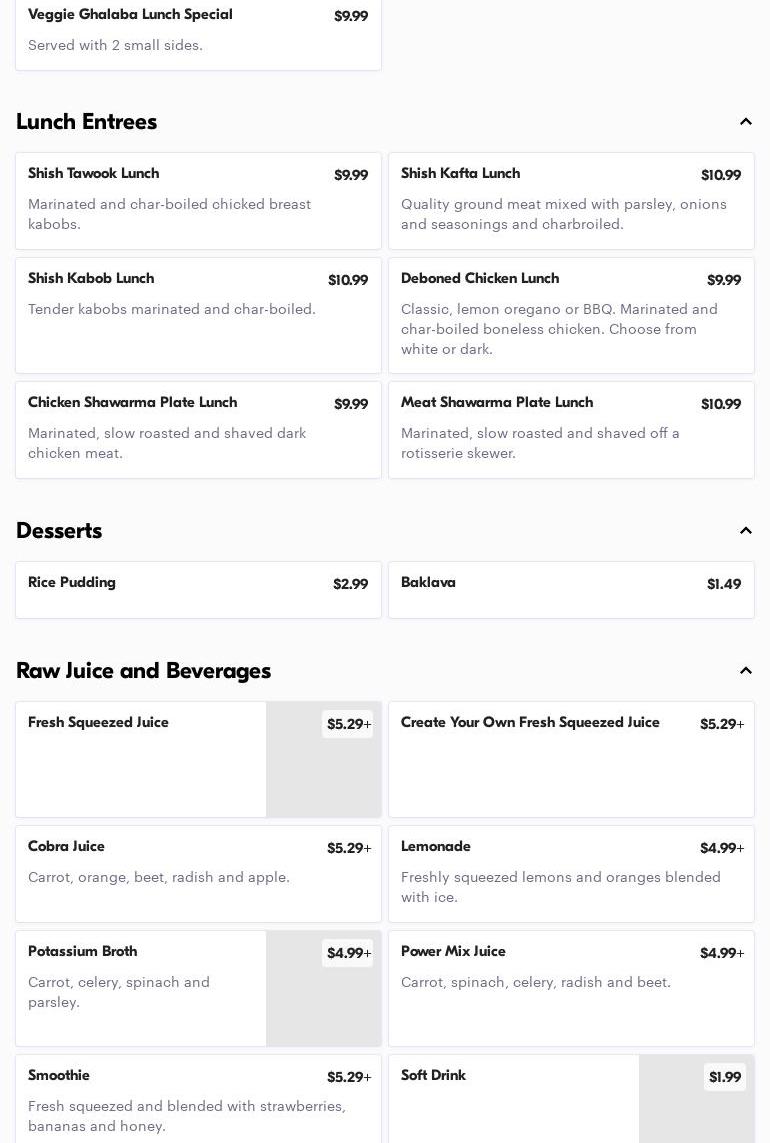Click the Soft Drink image placeholder

point(696,1112)
